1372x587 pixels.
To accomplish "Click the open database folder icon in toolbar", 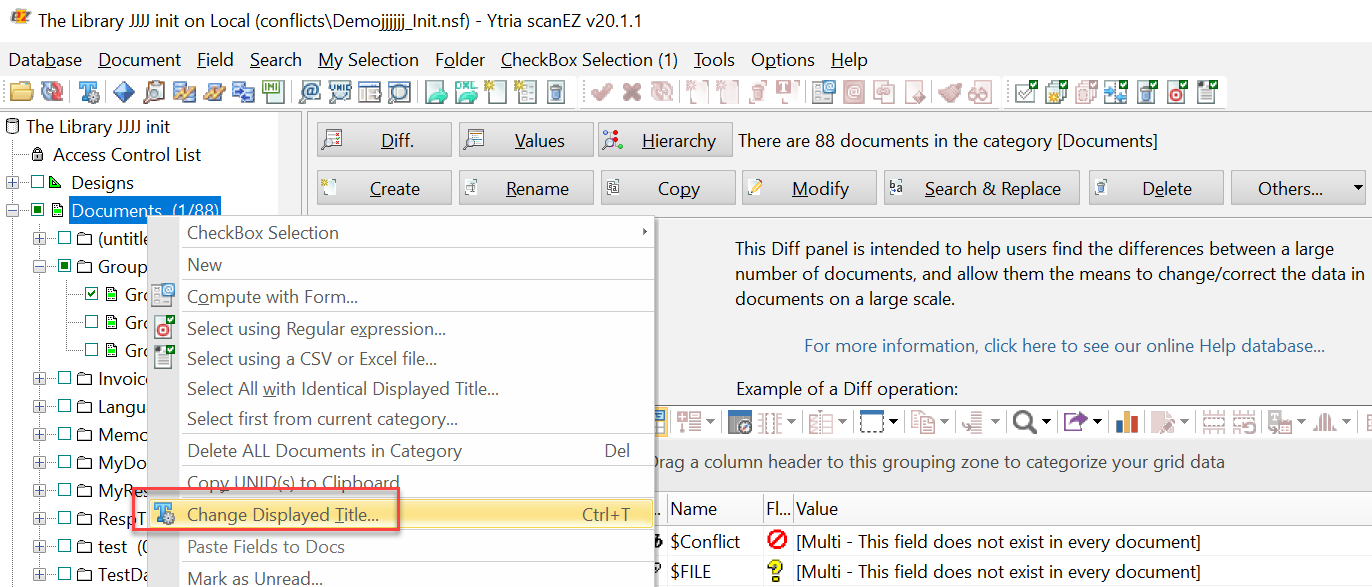I will 21,93.
